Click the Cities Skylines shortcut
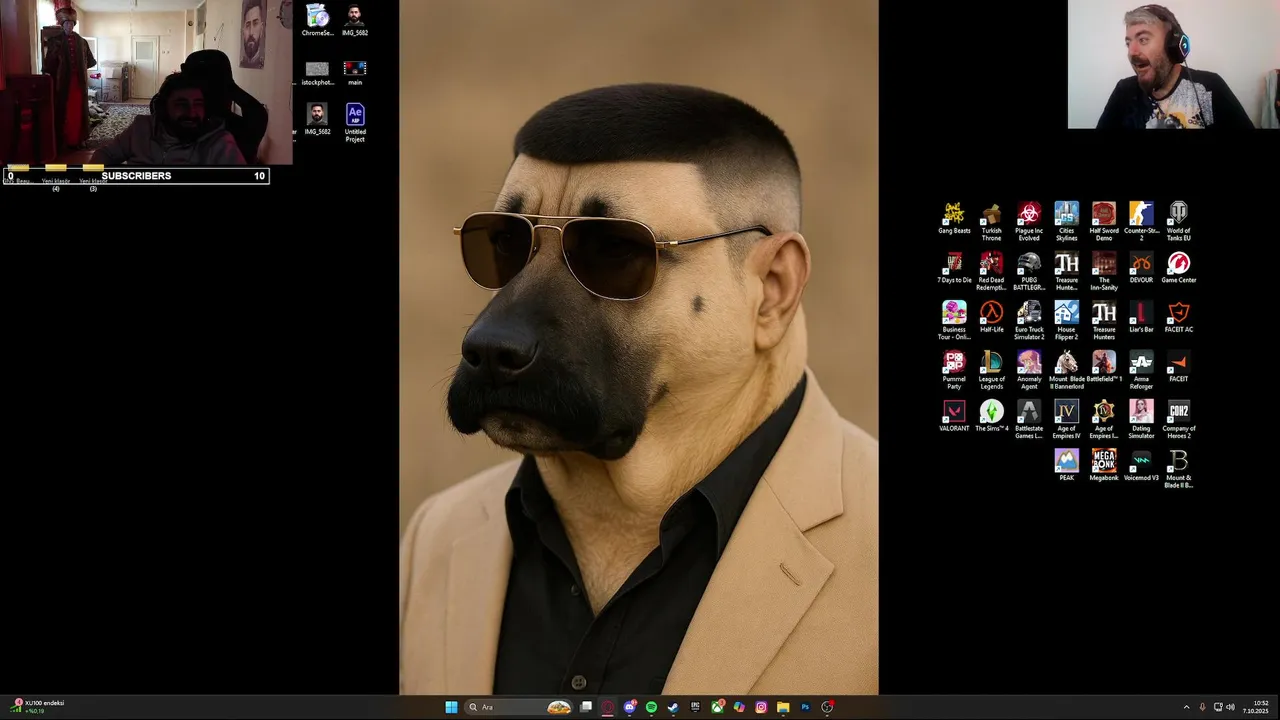Screen dimensions: 1280x720 point(1066,221)
